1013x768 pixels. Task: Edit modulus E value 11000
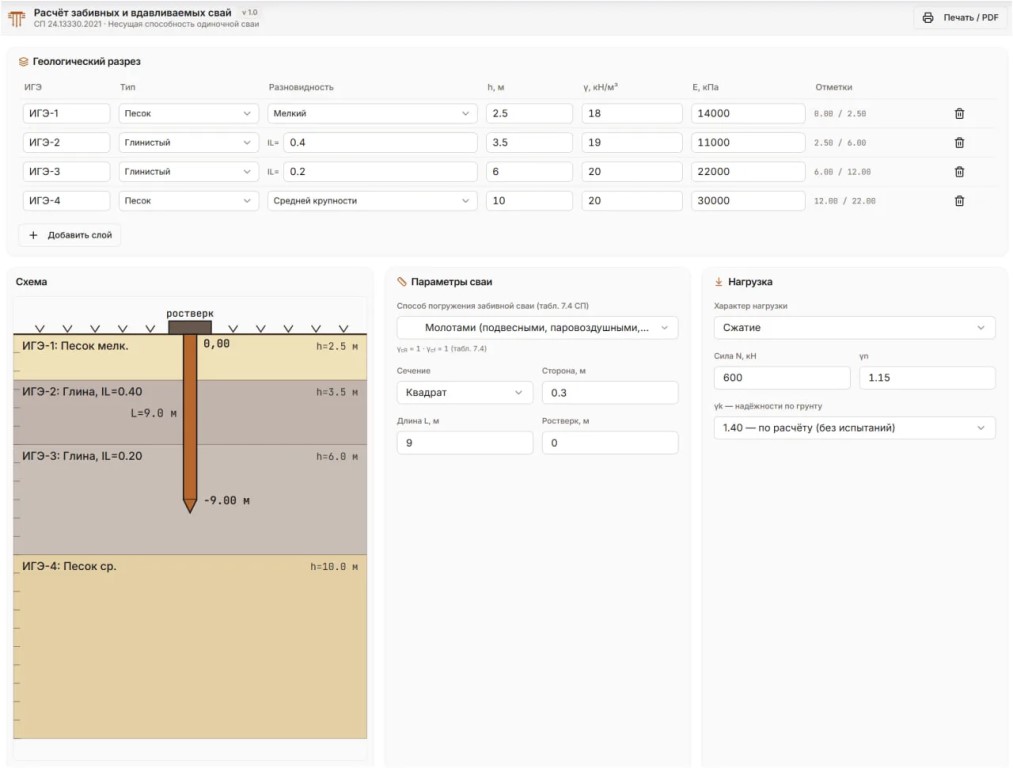[x=748, y=142]
